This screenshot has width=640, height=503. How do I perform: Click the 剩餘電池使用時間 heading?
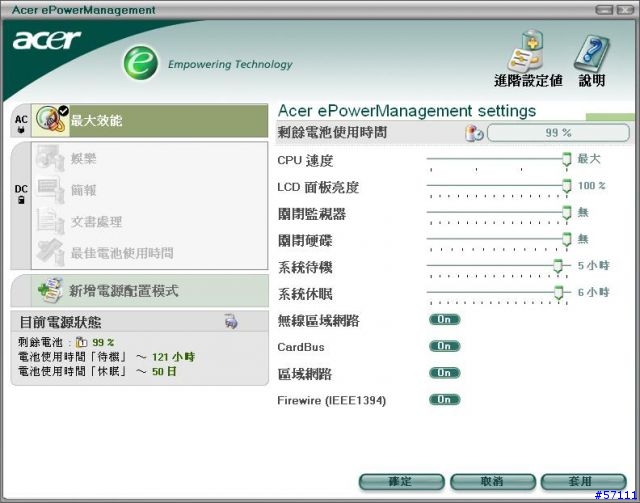click(332, 133)
